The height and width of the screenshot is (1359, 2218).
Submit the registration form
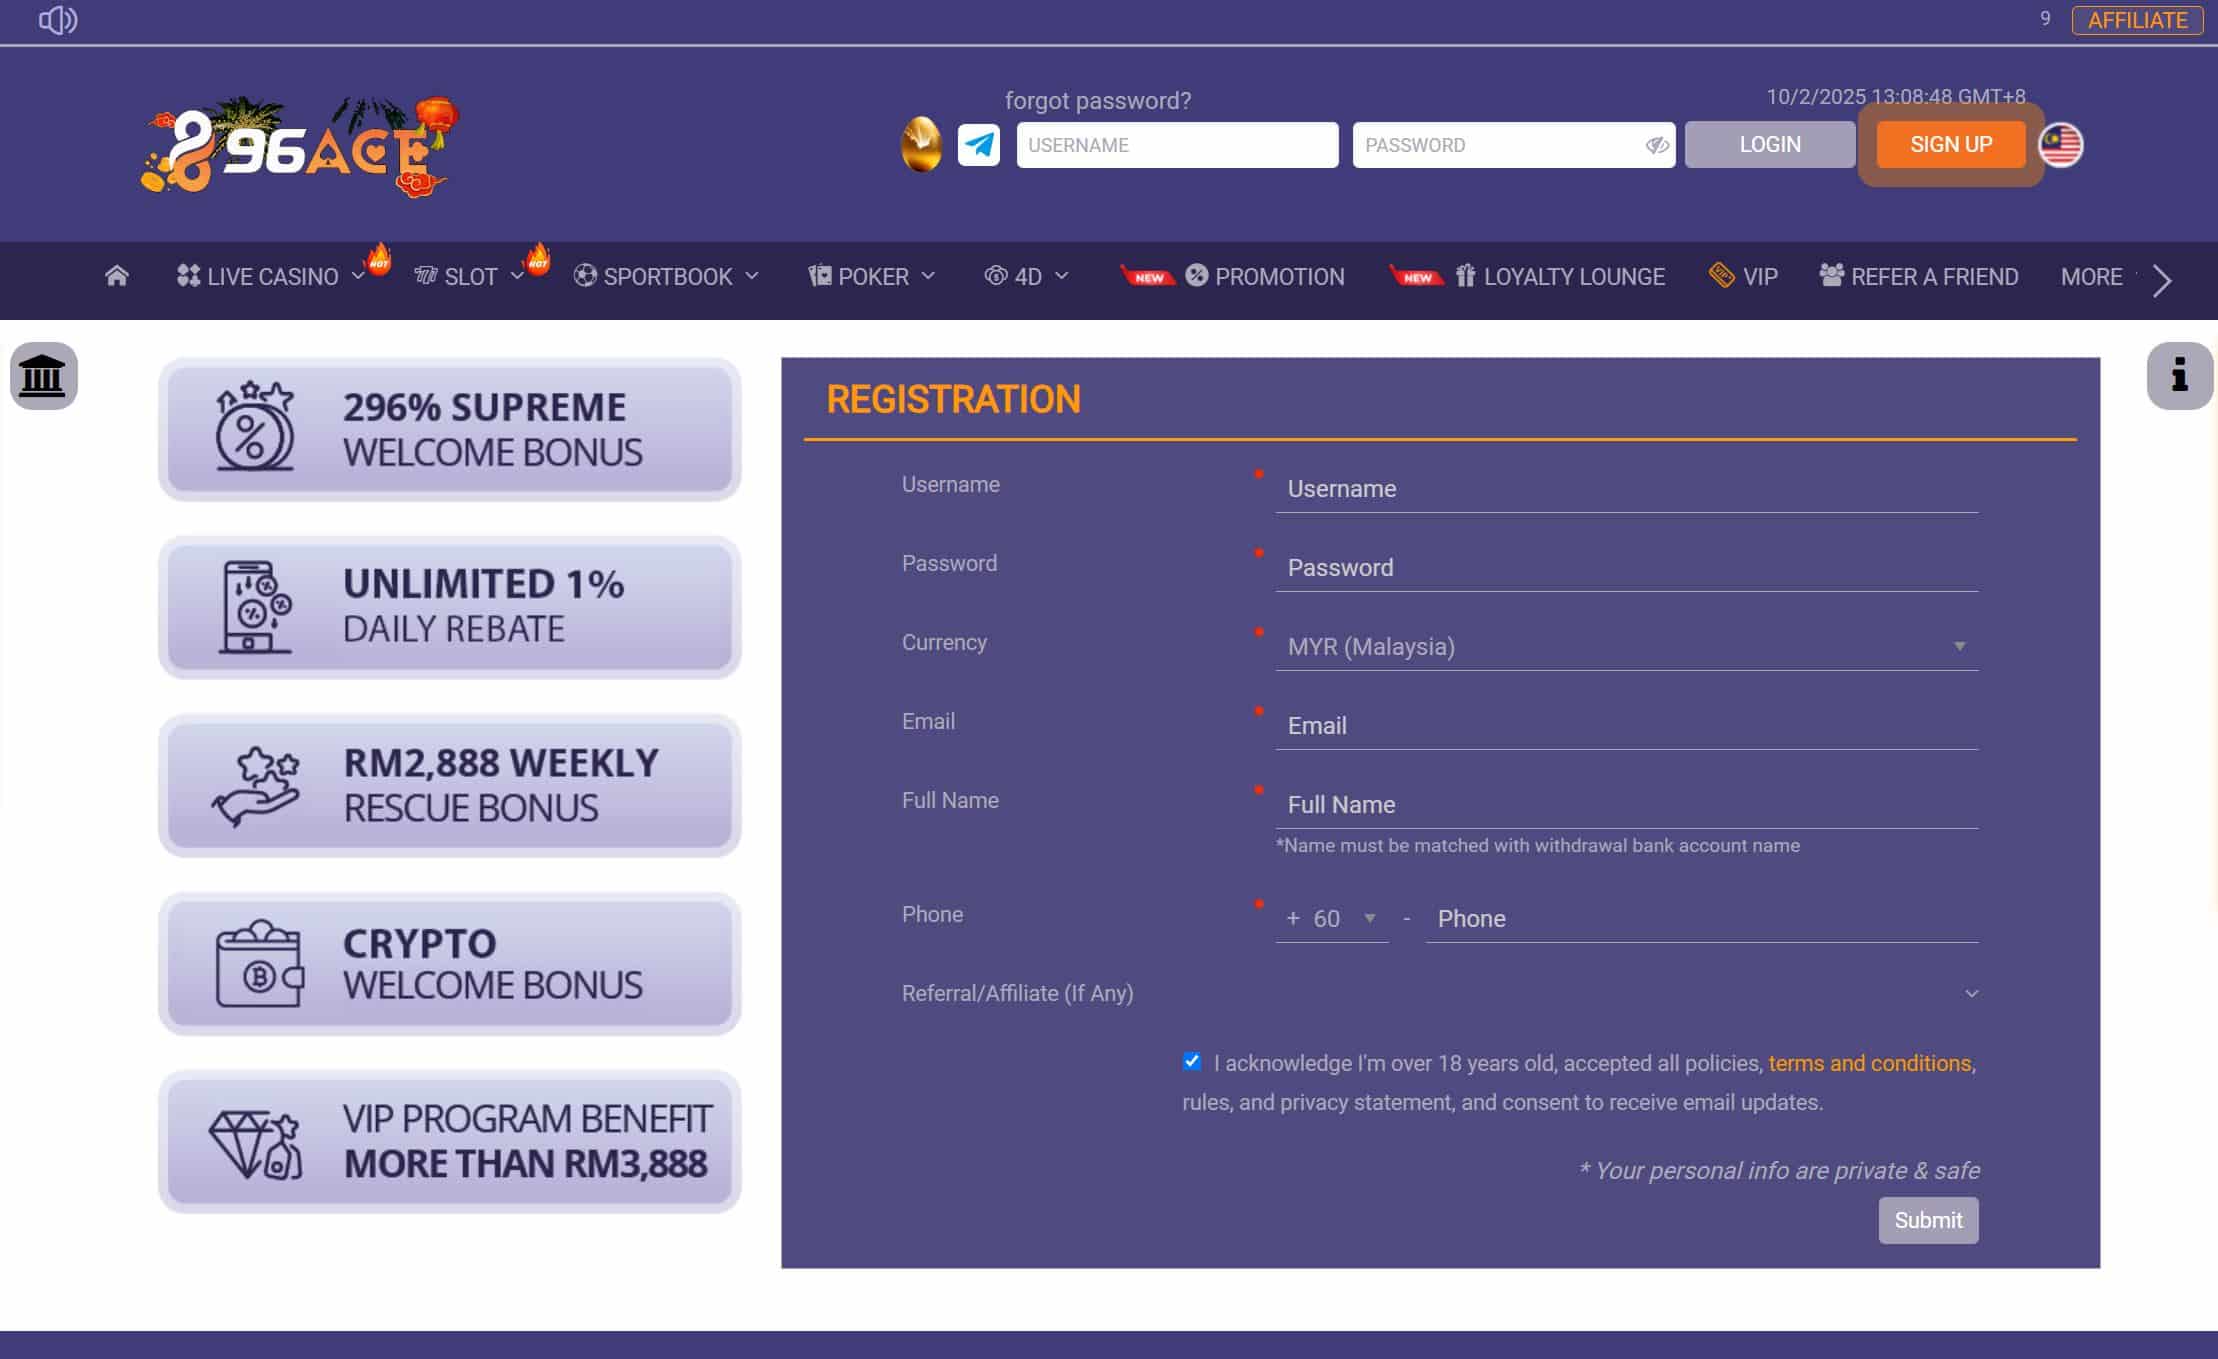(x=1927, y=1220)
